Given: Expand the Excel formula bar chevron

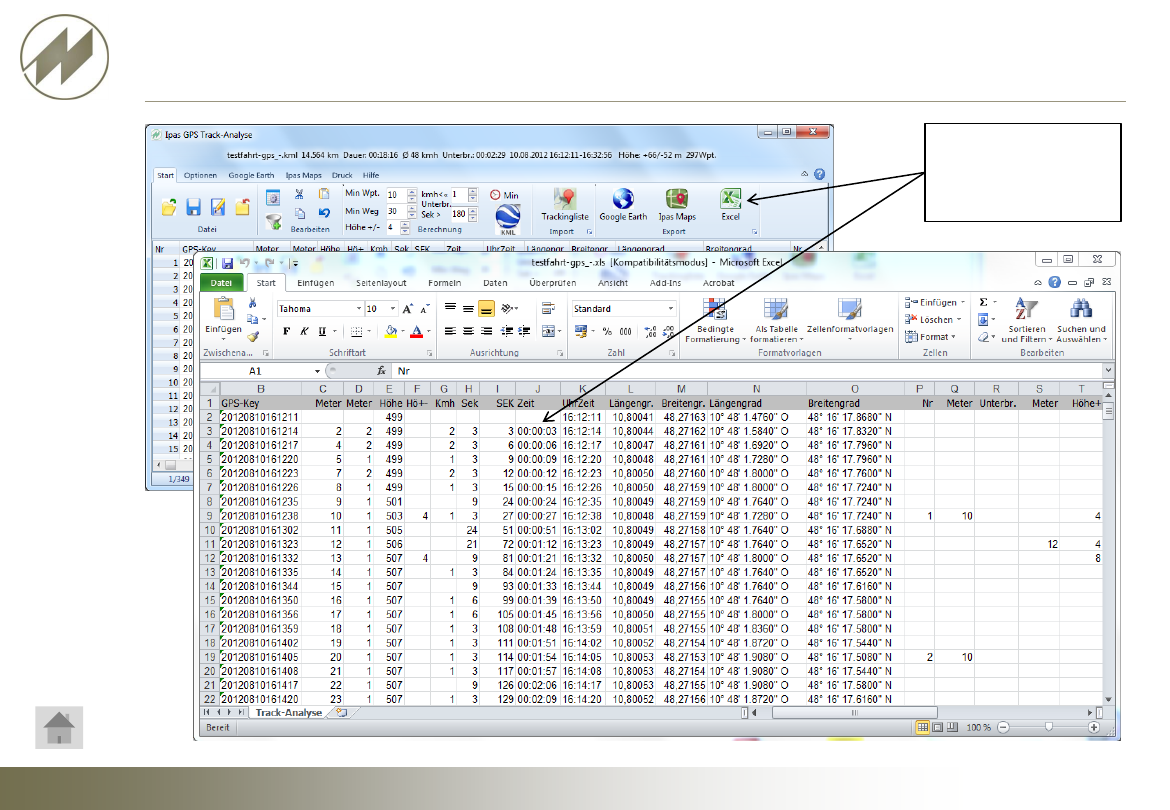Looking at the screenshot, I should click(x=1108, y=371).
